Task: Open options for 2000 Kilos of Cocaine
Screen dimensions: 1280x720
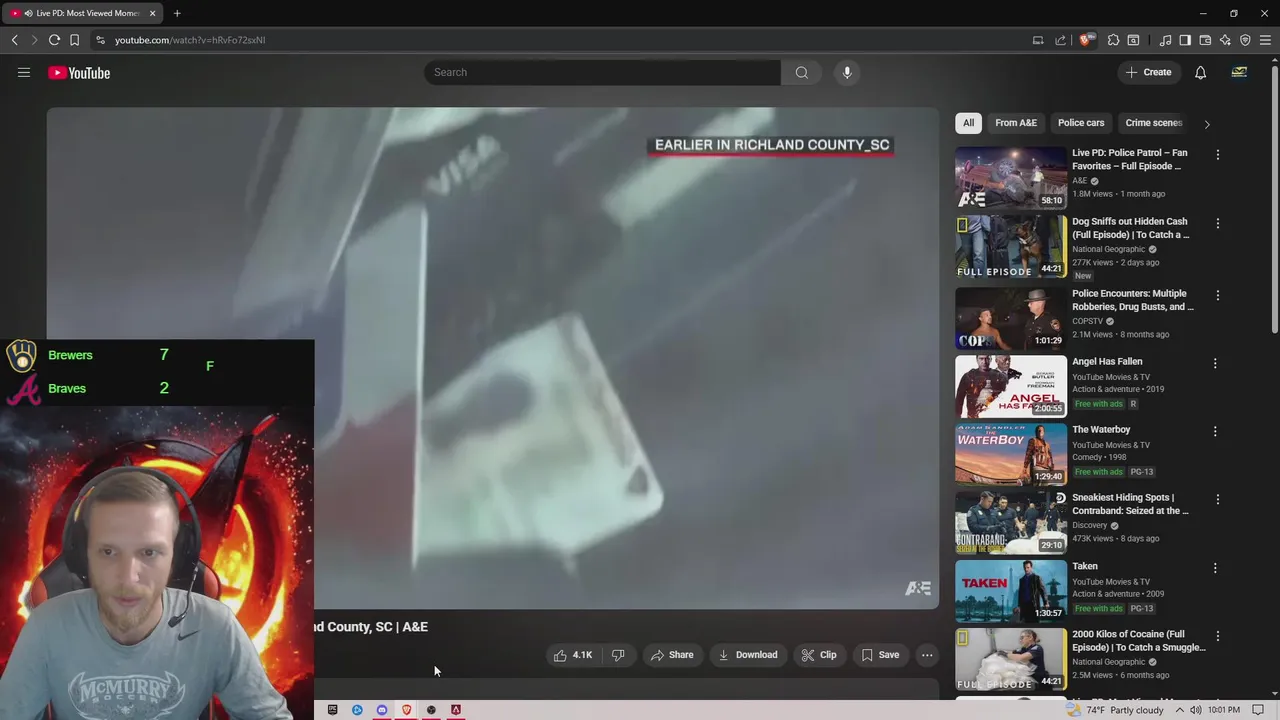Action: click(1217, 636)
